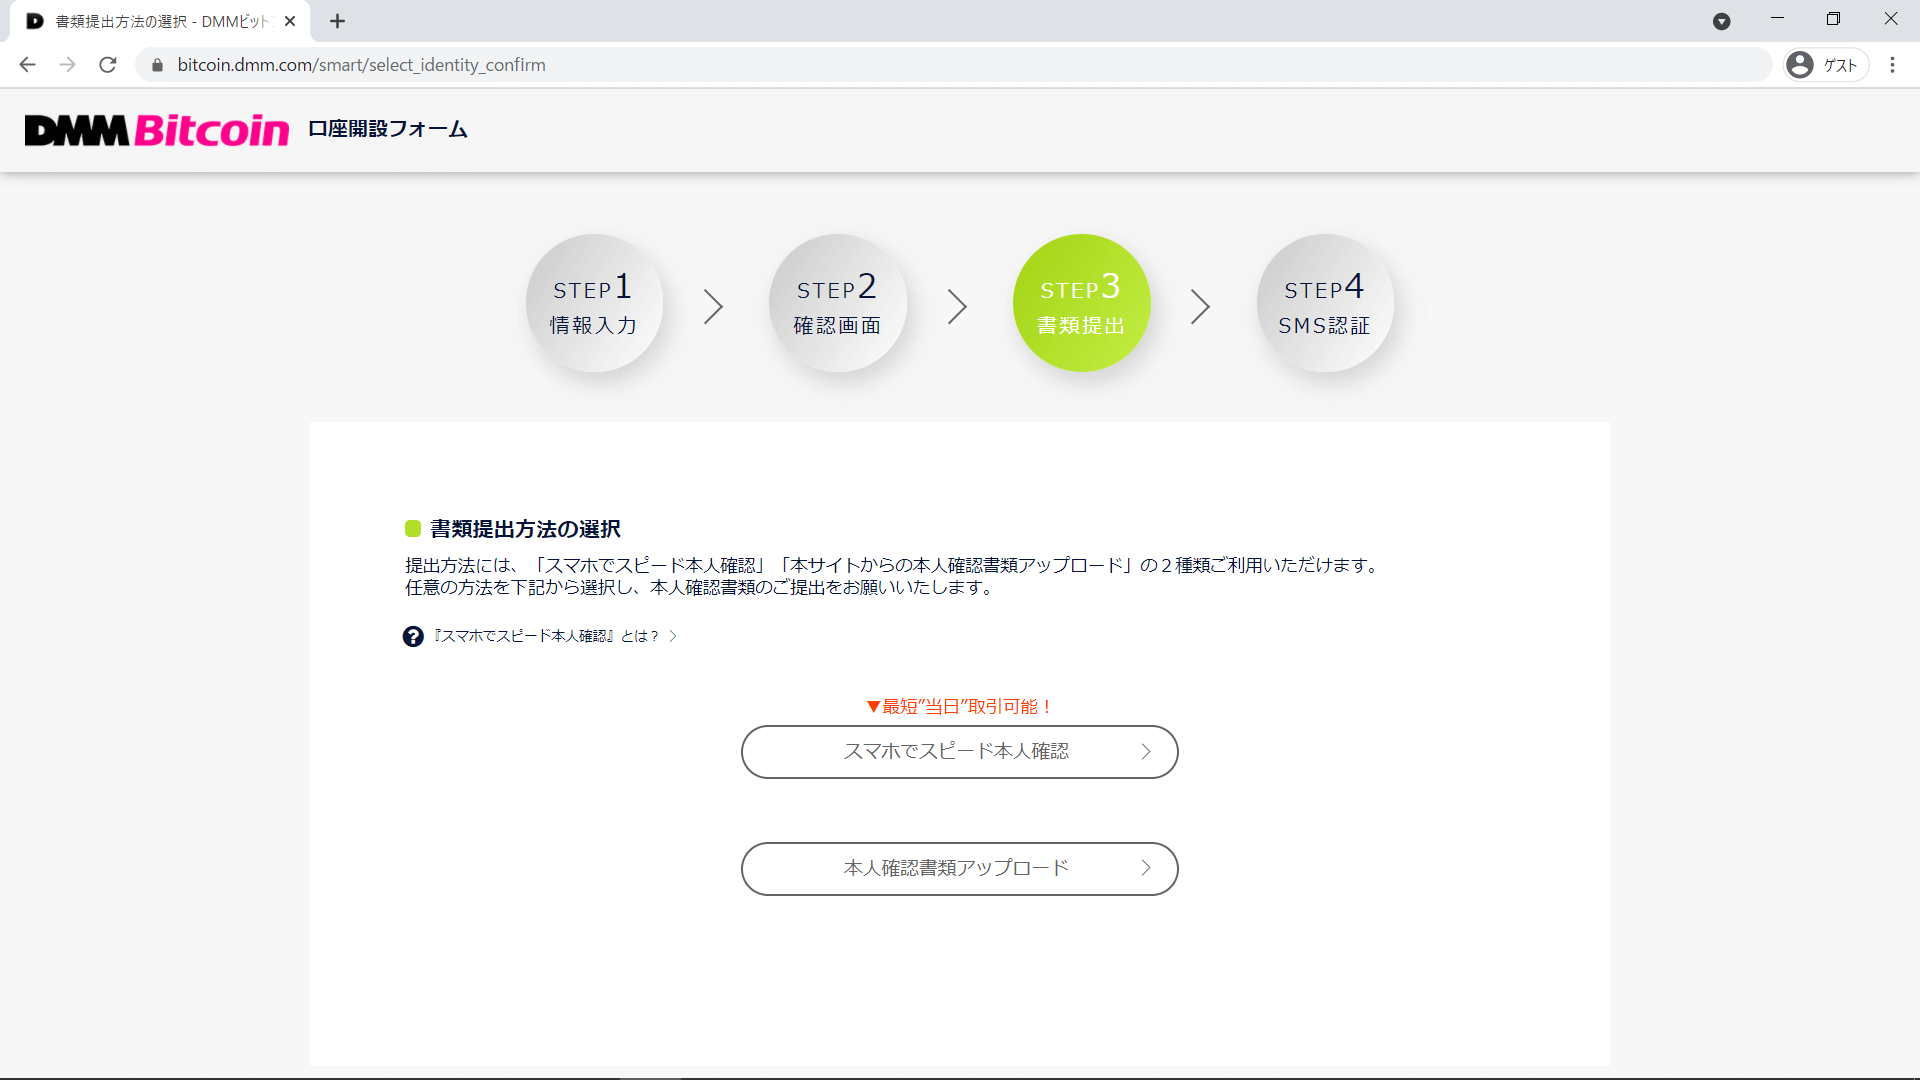Open a new tab with plus icon
The height and width of the screenshot is (1080, 1920).
tap(337, 21)
